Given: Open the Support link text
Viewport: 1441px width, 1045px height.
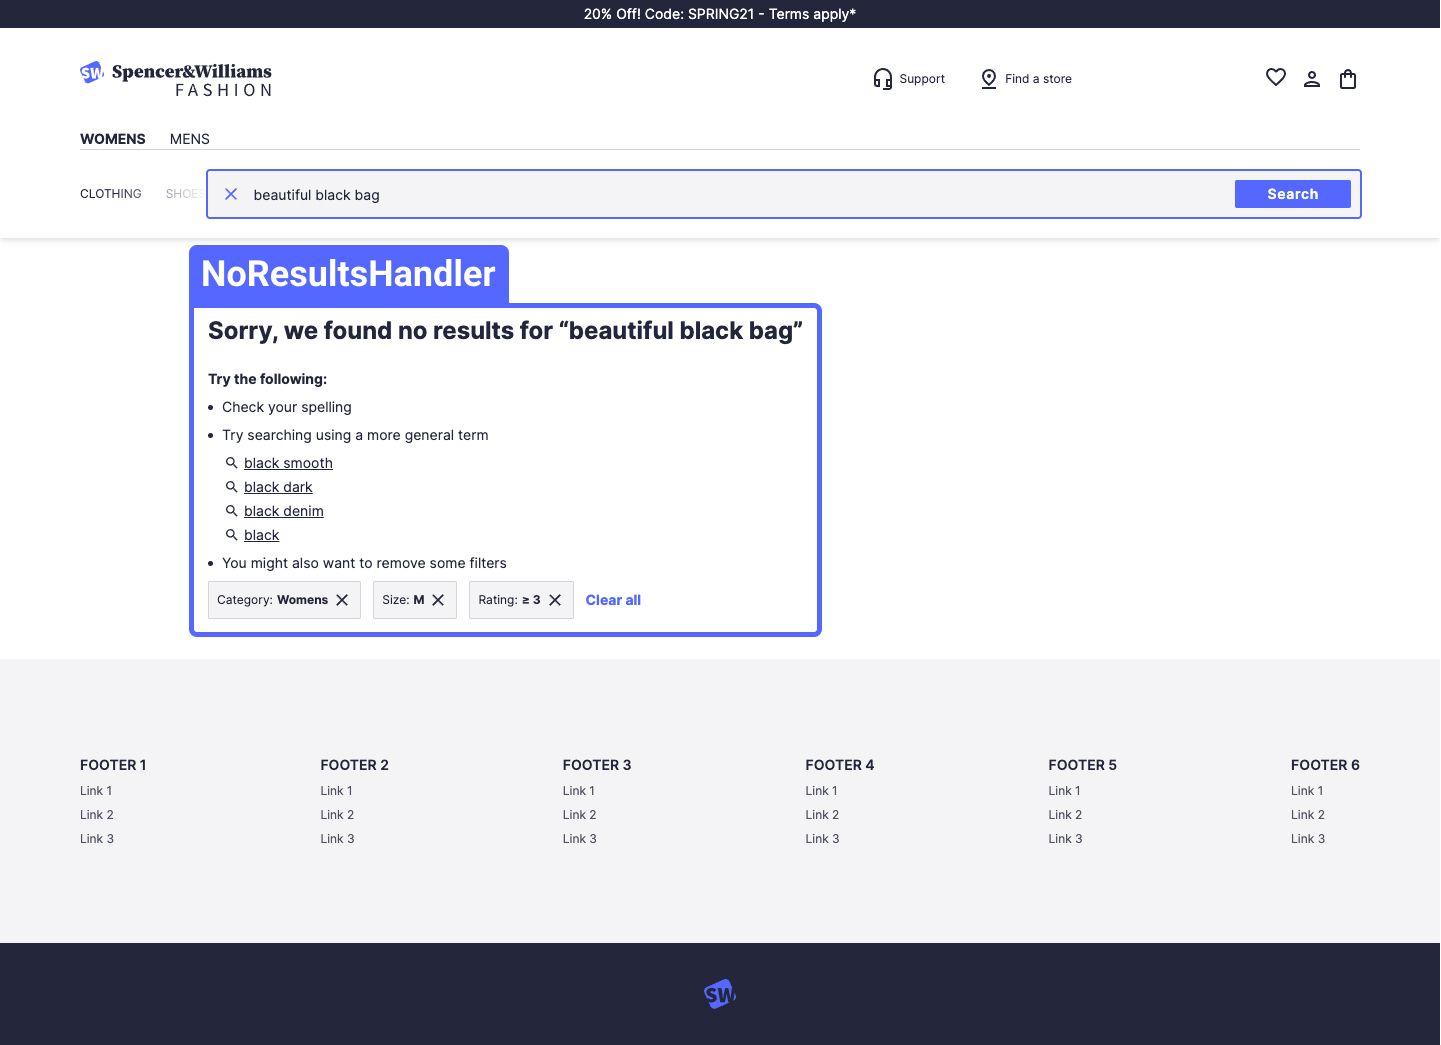Looking at the screenshot, I should (922, 79).
